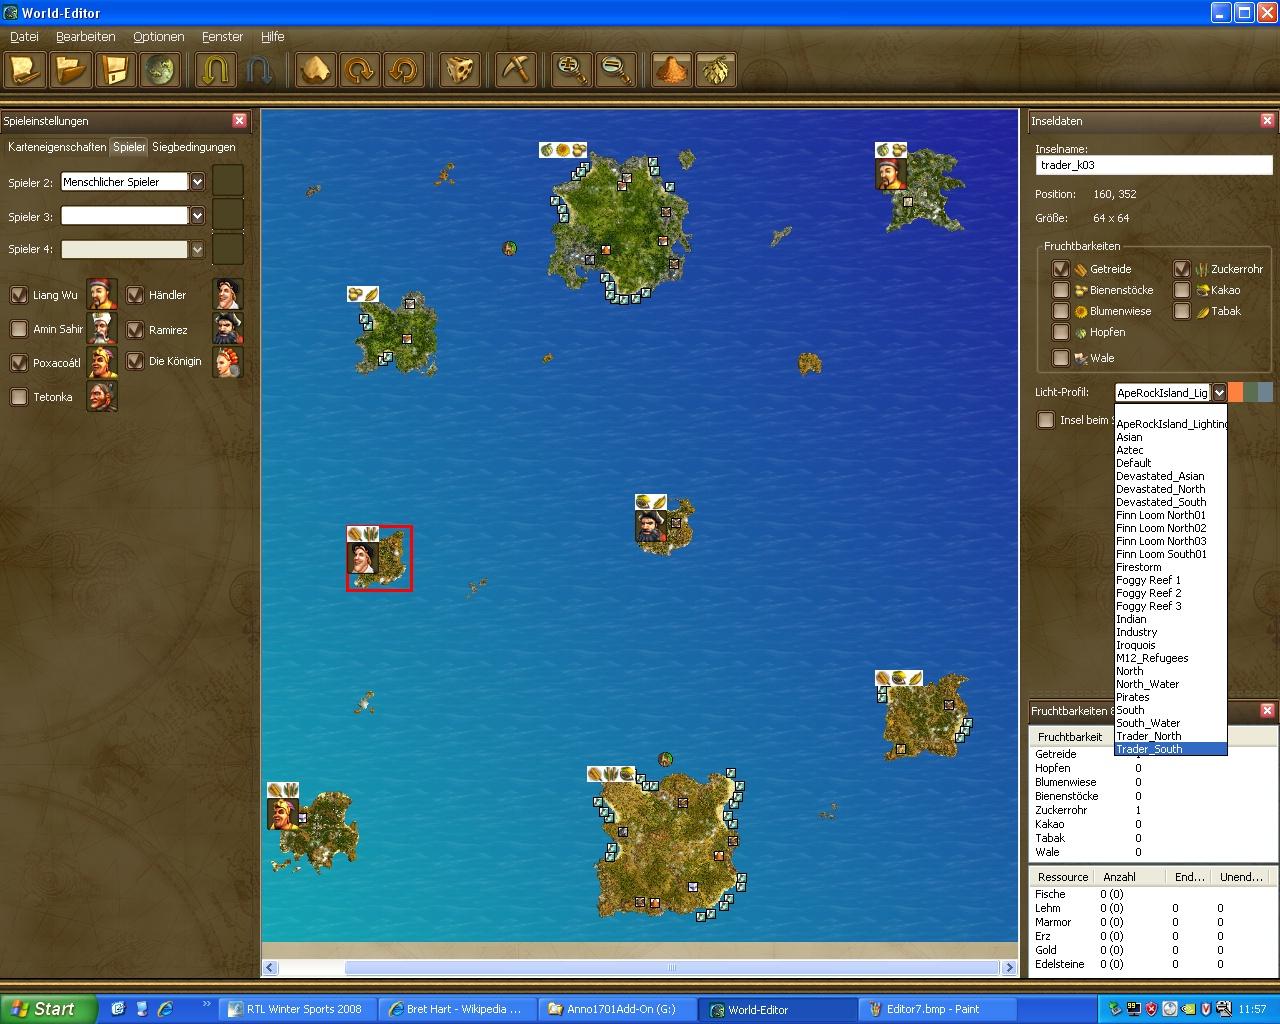Save the map using the floppy disk icon

click(x=115, y=70)
